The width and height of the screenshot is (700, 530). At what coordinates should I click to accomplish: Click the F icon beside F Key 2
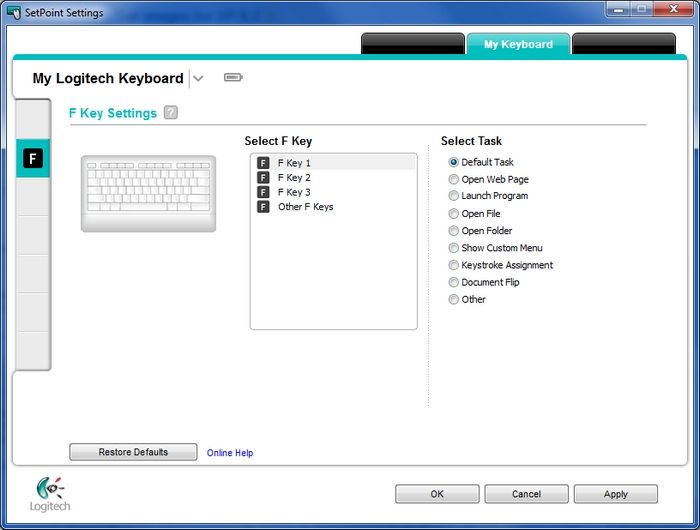(x=263, y=178)
